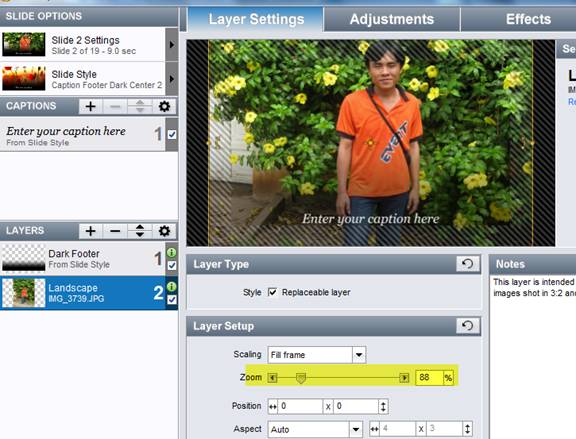Click green info icon on Landscape layer

tap(172, 287)
